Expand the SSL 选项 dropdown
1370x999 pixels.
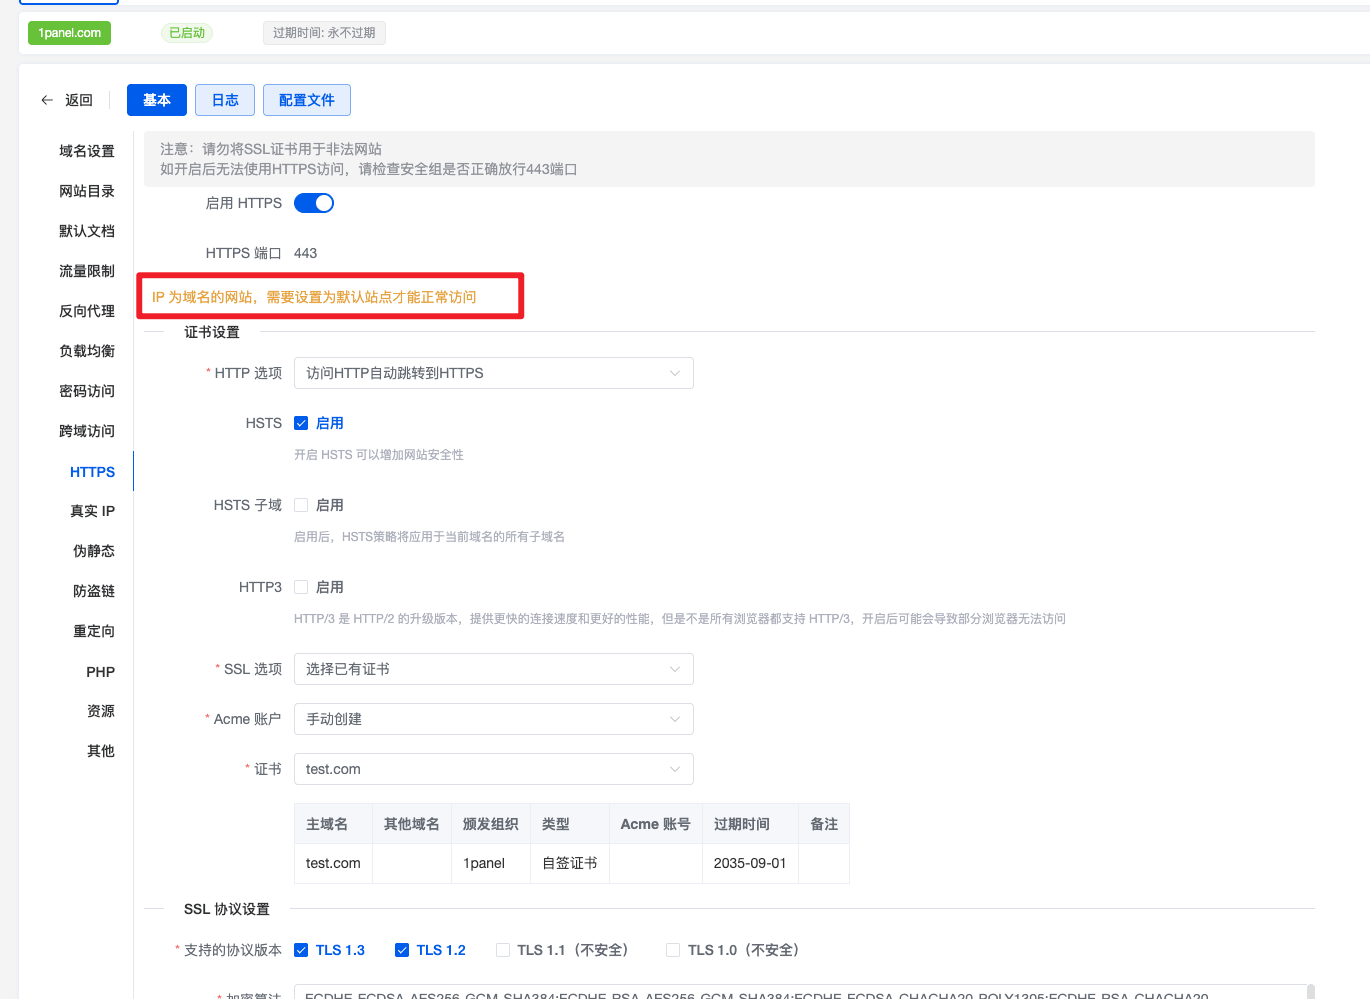493,669
